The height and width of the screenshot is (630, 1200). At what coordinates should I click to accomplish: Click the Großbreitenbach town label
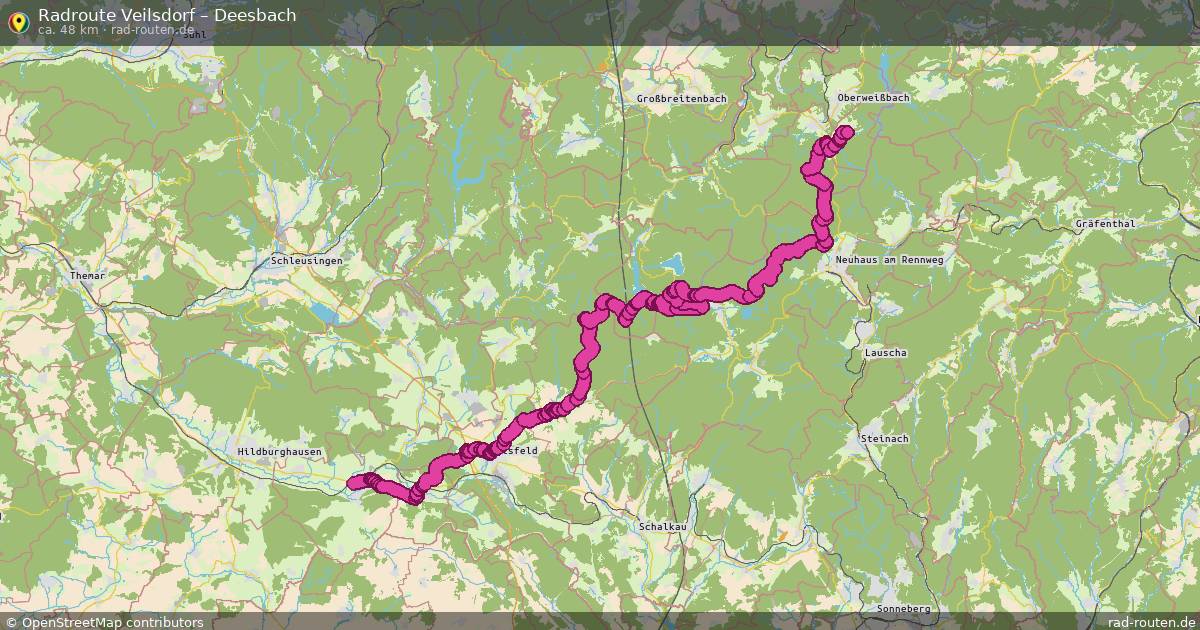[x=681, y=99]
